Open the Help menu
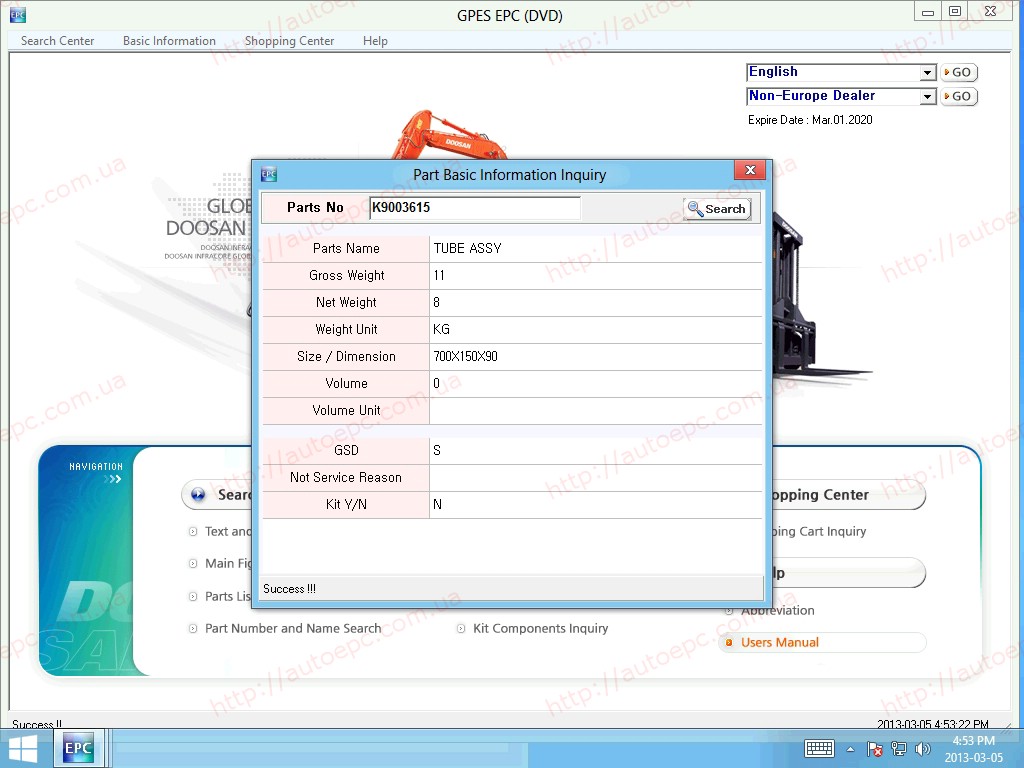This screenshot has width=1024, height=768. tap(375, 40)
